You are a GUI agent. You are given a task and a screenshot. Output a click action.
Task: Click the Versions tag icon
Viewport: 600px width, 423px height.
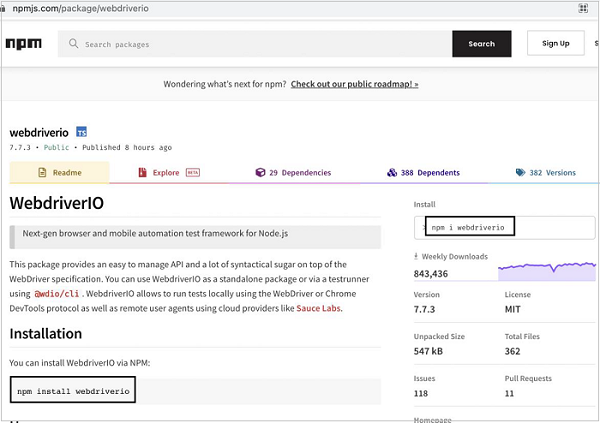click(x=520, y=172)
